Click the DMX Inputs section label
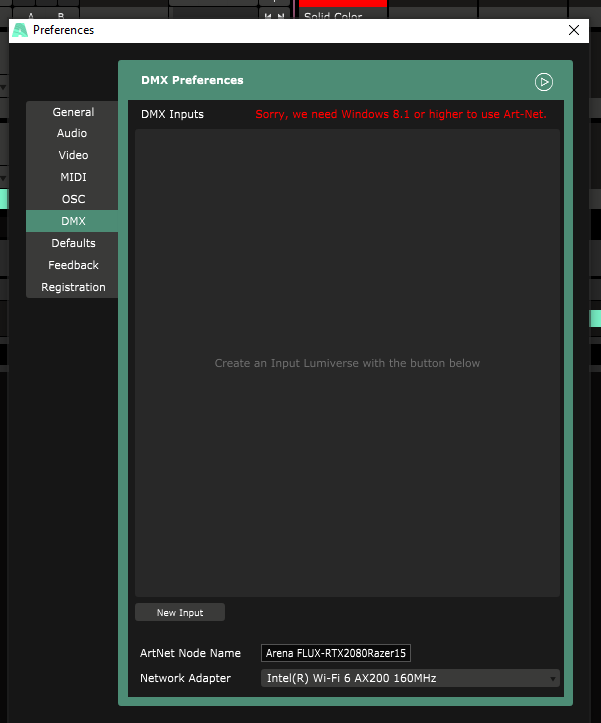 [172, 114]
